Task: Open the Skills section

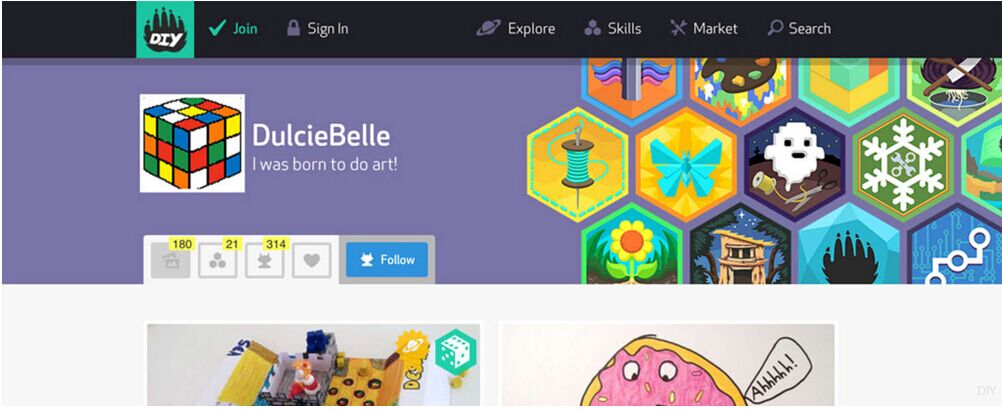Action: 612,29
